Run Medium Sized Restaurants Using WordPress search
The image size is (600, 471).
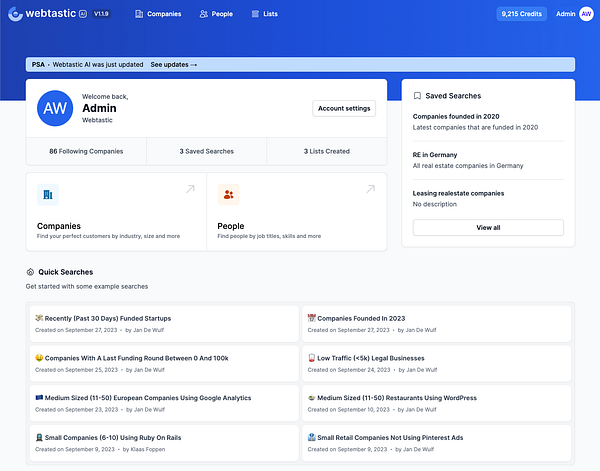click(437, 403)
